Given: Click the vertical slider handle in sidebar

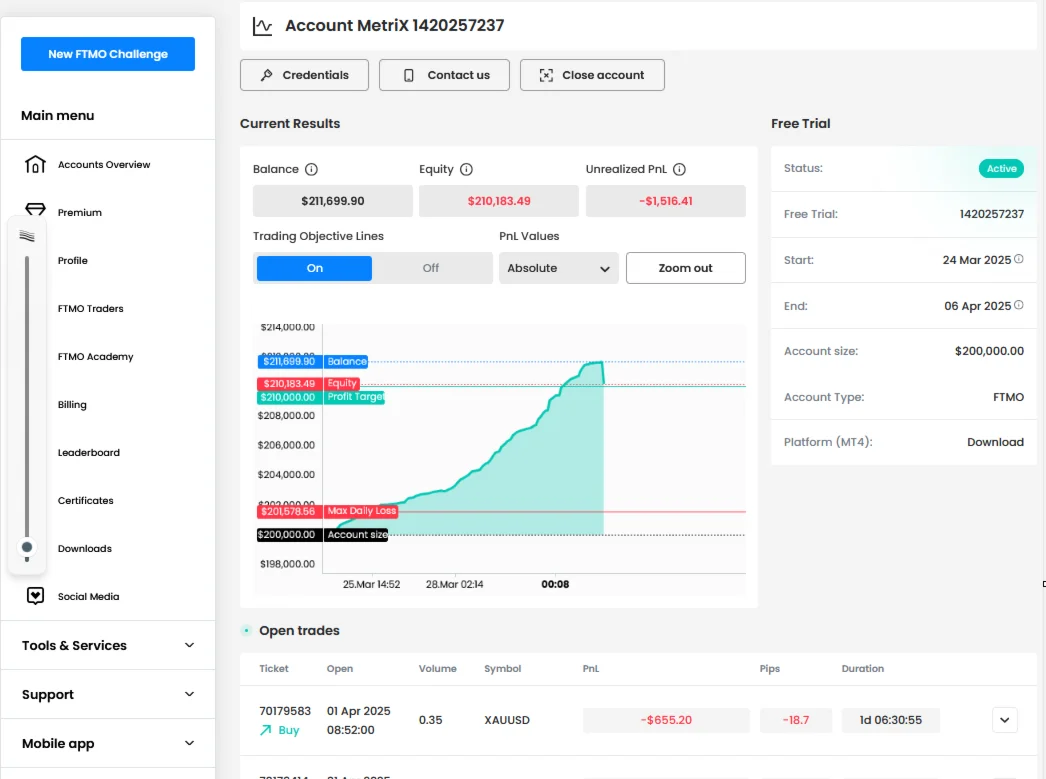Looking at the screenshot, I should (x=27, y=547).
